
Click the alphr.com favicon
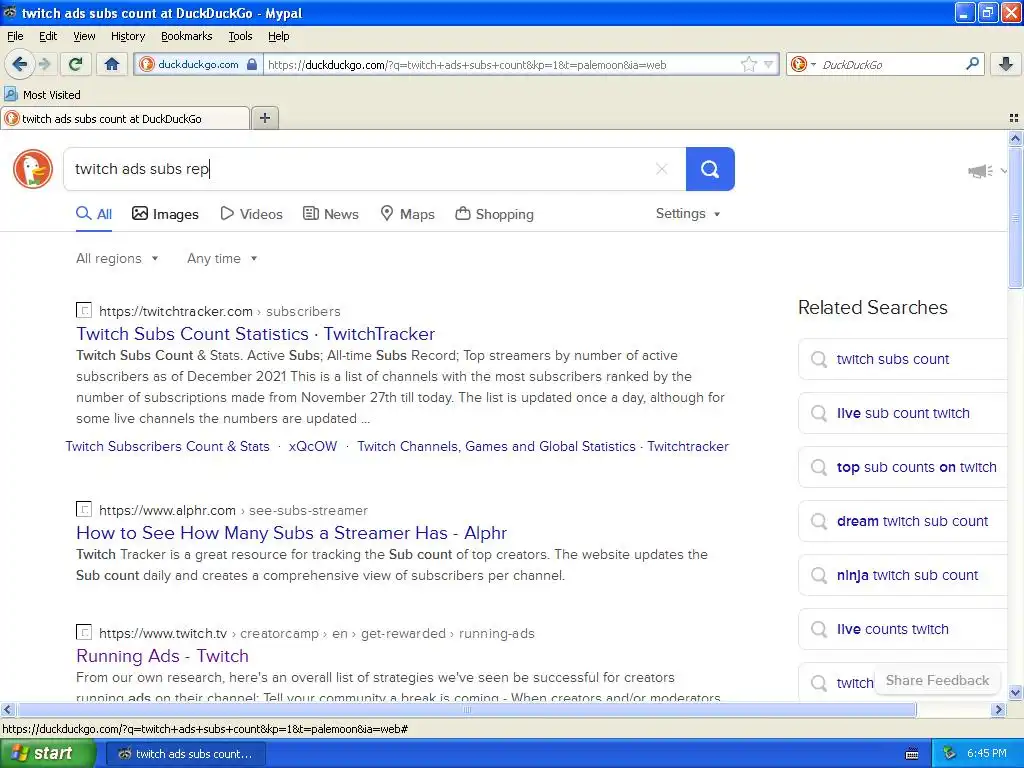(x=84, y=509)
